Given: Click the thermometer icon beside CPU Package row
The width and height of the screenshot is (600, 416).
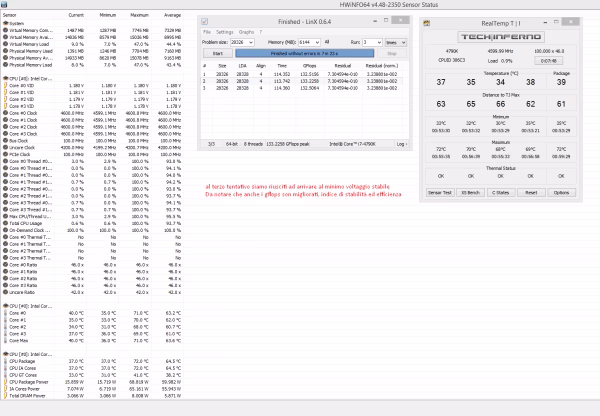Looking at the screenshot, I should pos(5,361).
